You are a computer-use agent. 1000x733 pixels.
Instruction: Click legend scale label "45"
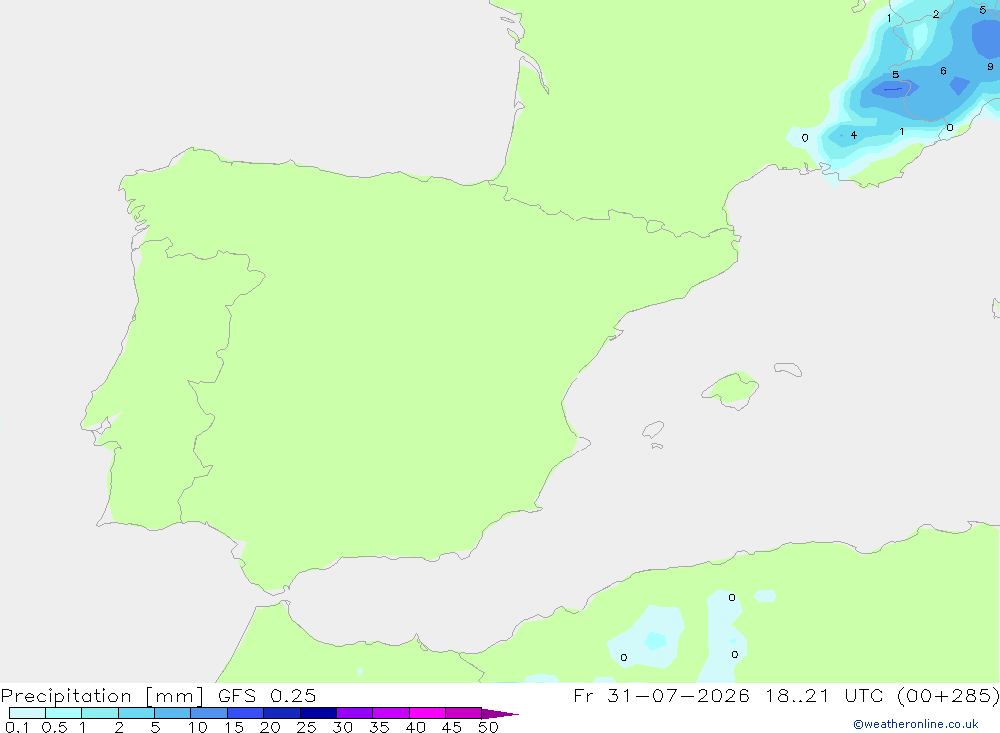pos(452,727)
